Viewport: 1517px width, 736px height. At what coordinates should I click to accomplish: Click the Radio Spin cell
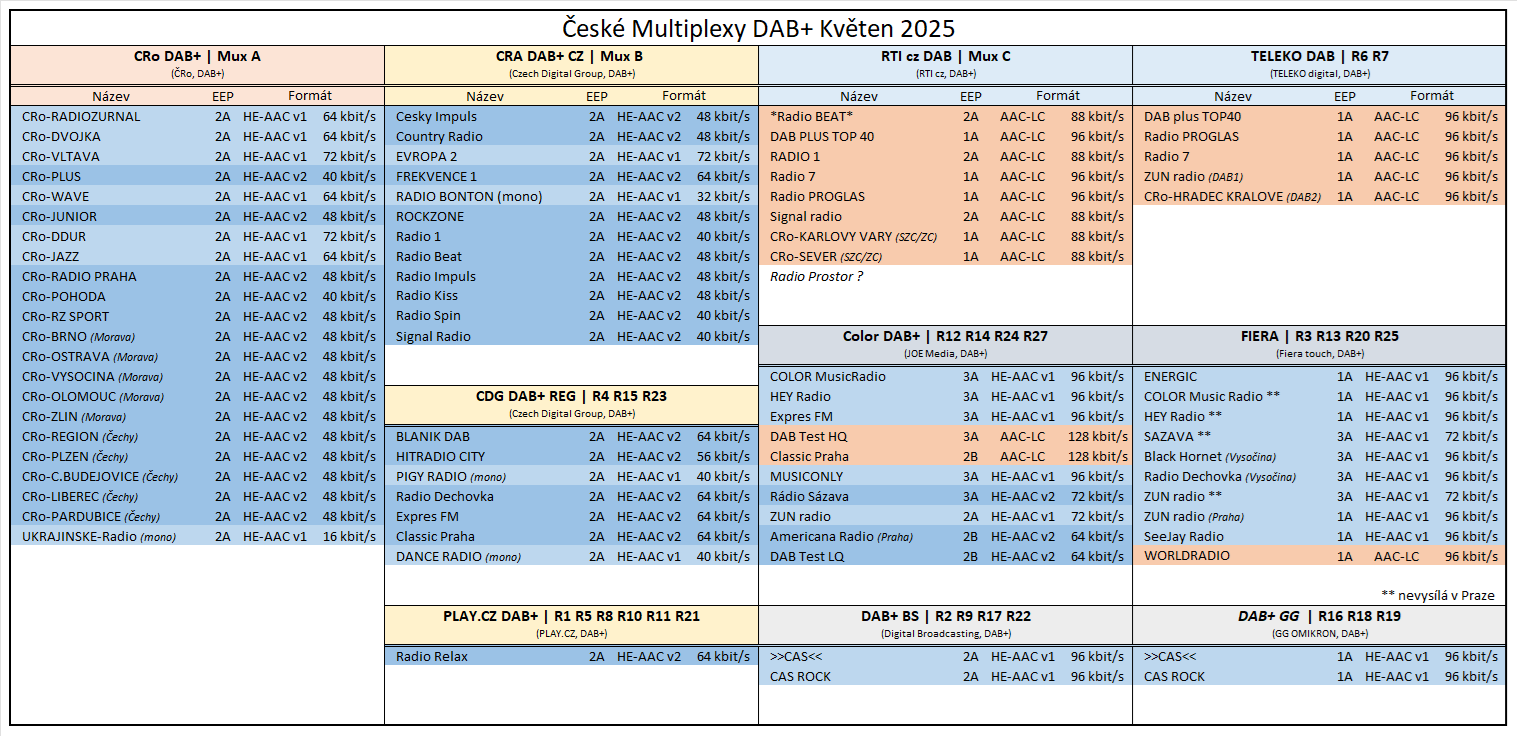[428, 316]
